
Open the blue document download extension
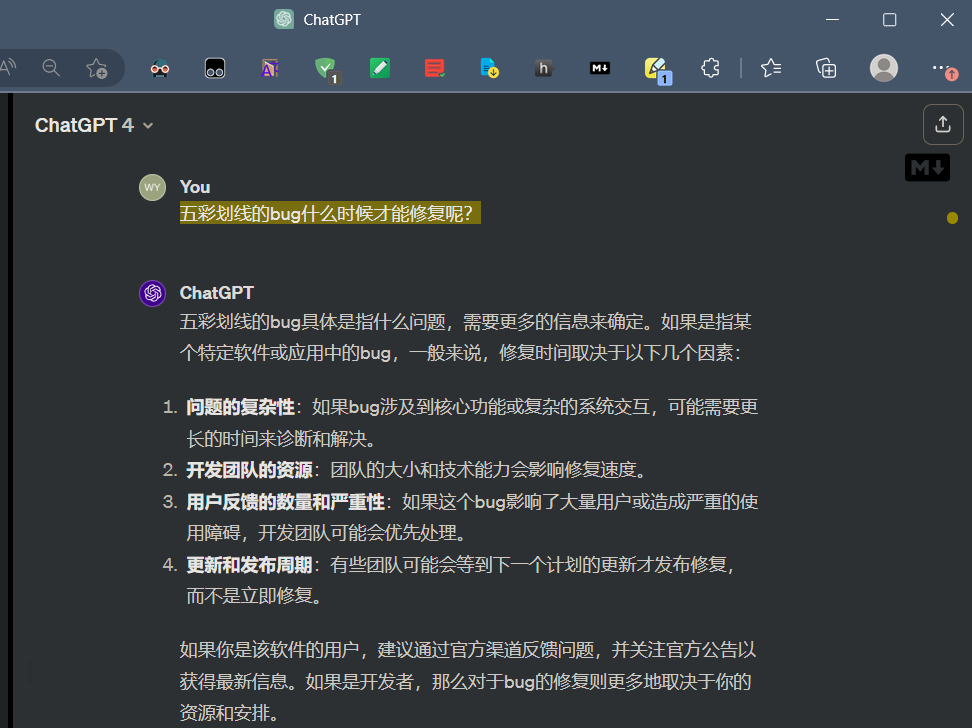[x=489, y=68]
